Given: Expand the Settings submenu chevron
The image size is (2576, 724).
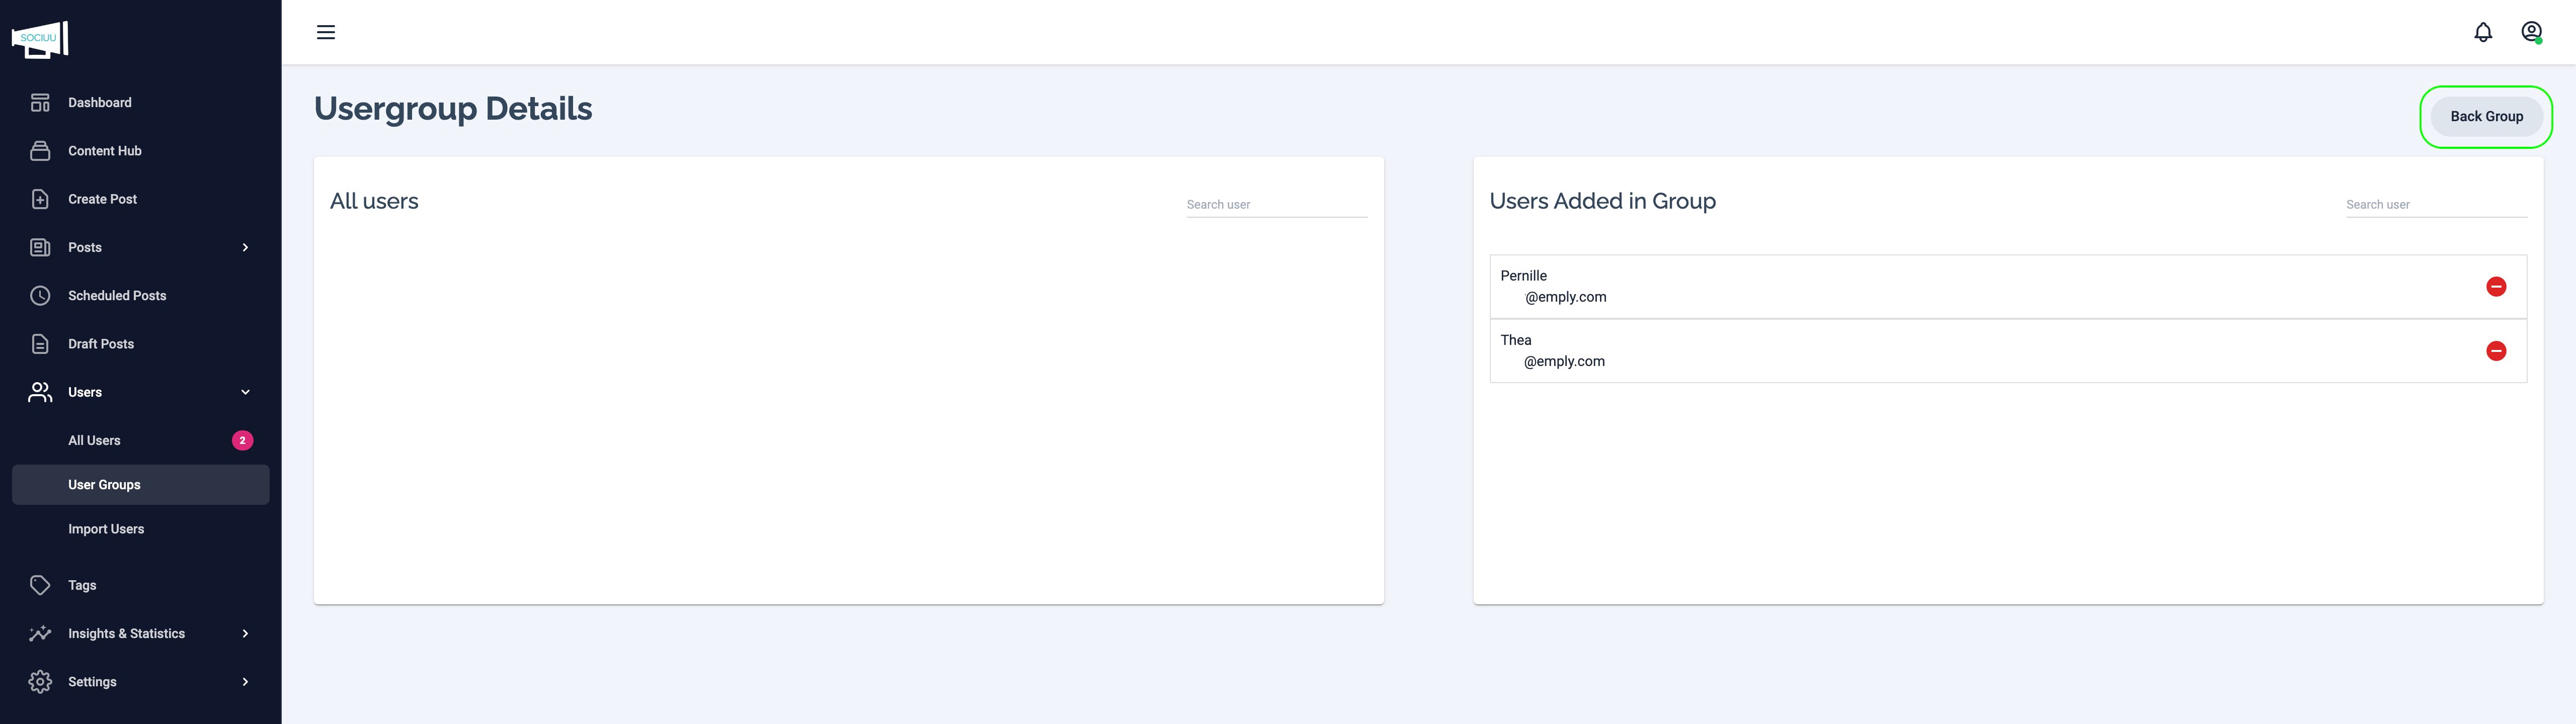Looking at the screenshot, I should coord(245,682).
